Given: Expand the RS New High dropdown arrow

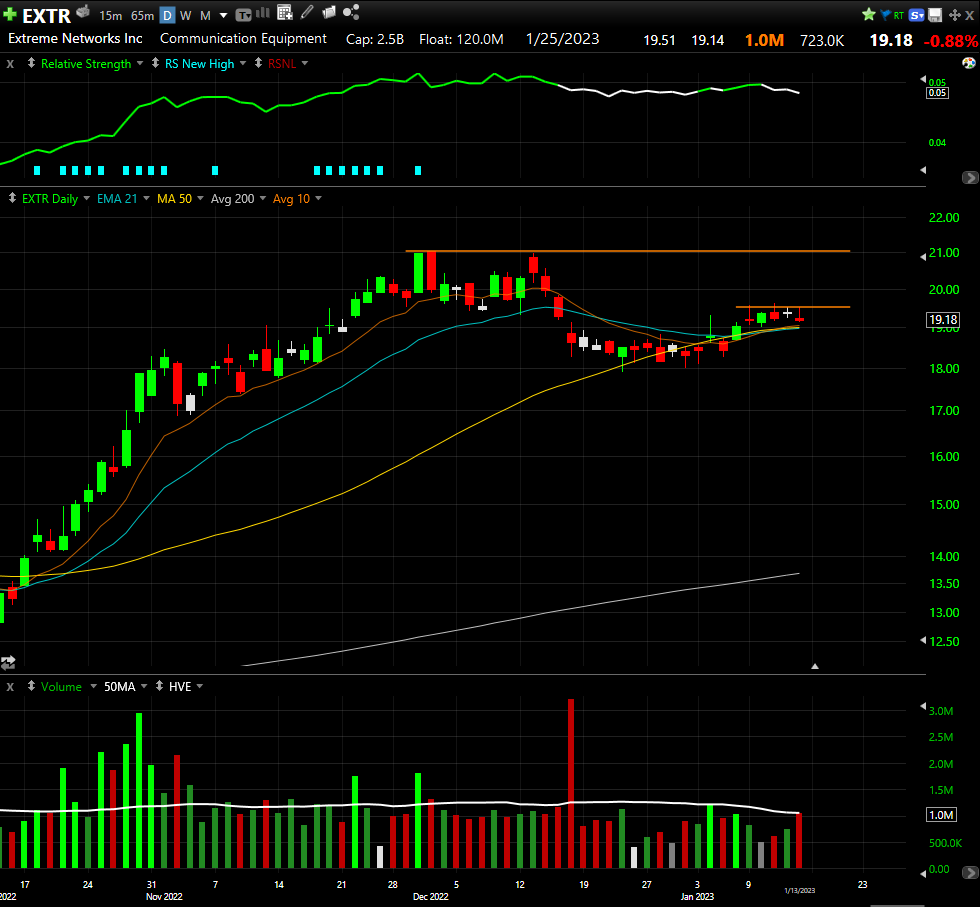Looking at the screenshot, I should [x=242, y=64].
